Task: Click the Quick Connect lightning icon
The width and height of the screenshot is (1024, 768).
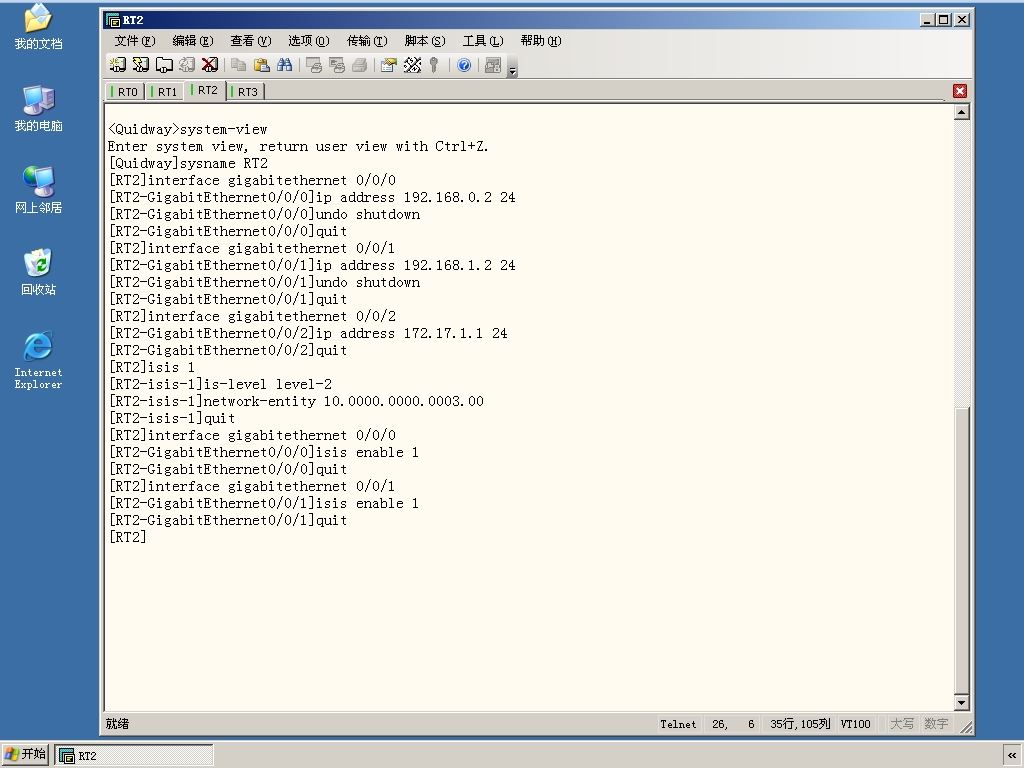Action: click(140, 65)
